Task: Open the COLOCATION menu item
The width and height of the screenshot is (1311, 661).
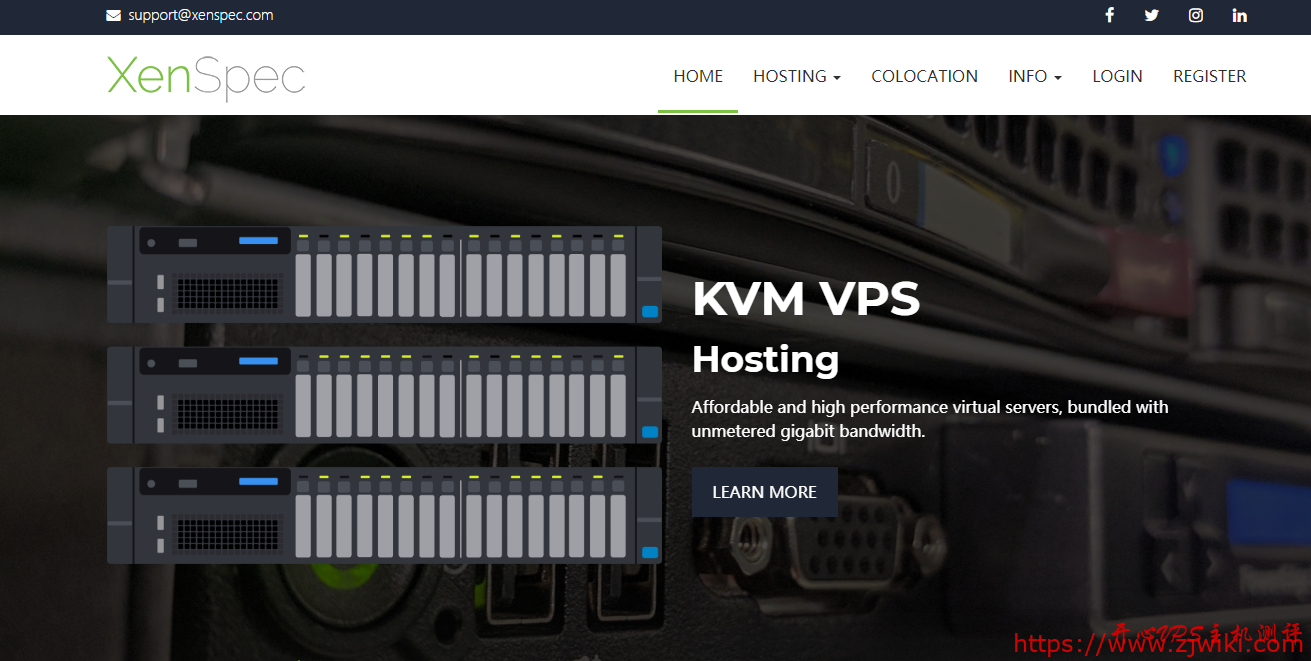Action: pos(924,76)
